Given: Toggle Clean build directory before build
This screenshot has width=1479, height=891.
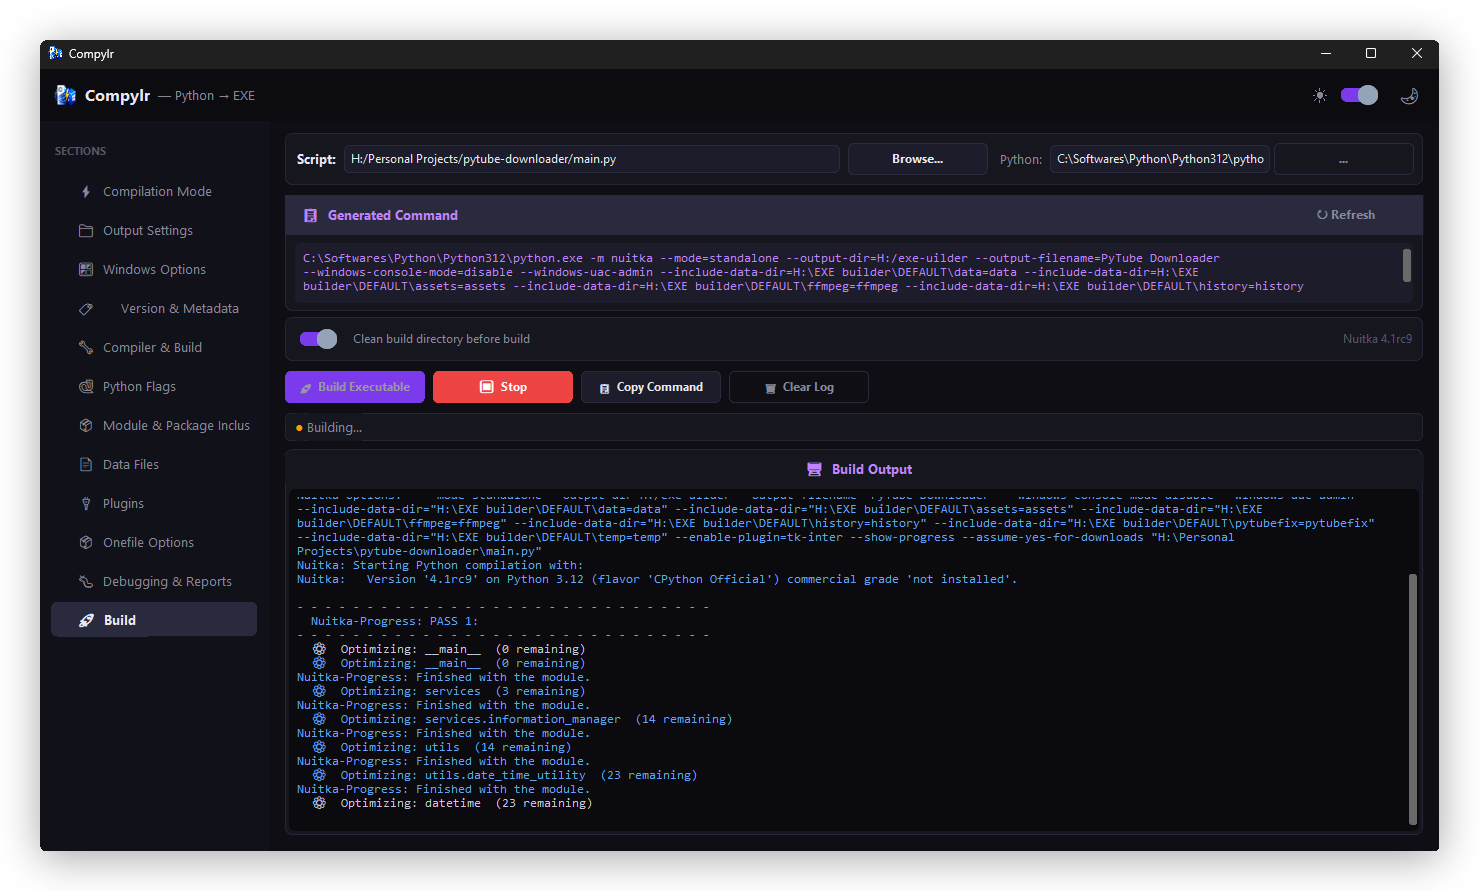Looking at the screenshot, I should tap(319, 339).
